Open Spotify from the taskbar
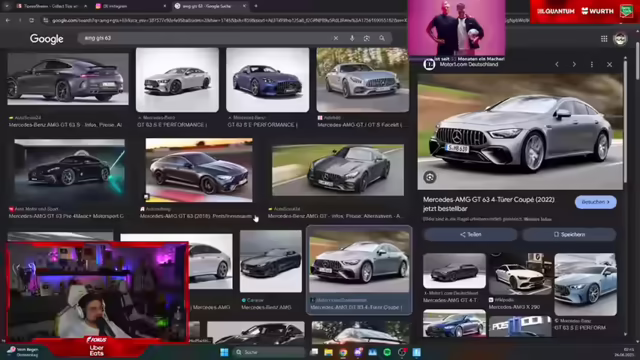This screenshot has height=360, width=640. click(387, 352)
